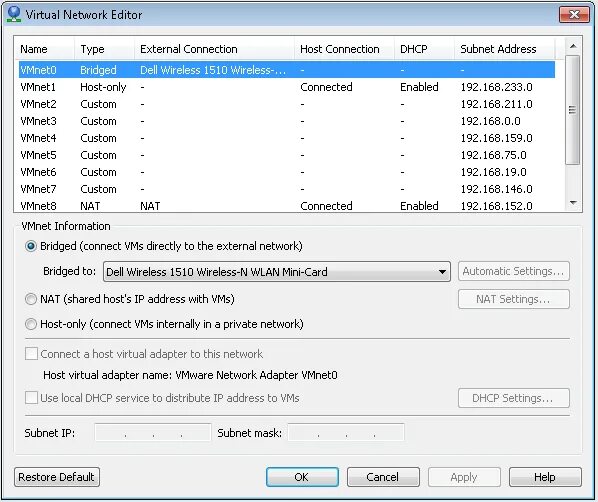Click subnet address 192.168.152.0
The width and height of the screenshot is (598, 502).
[x=496, y=206]
